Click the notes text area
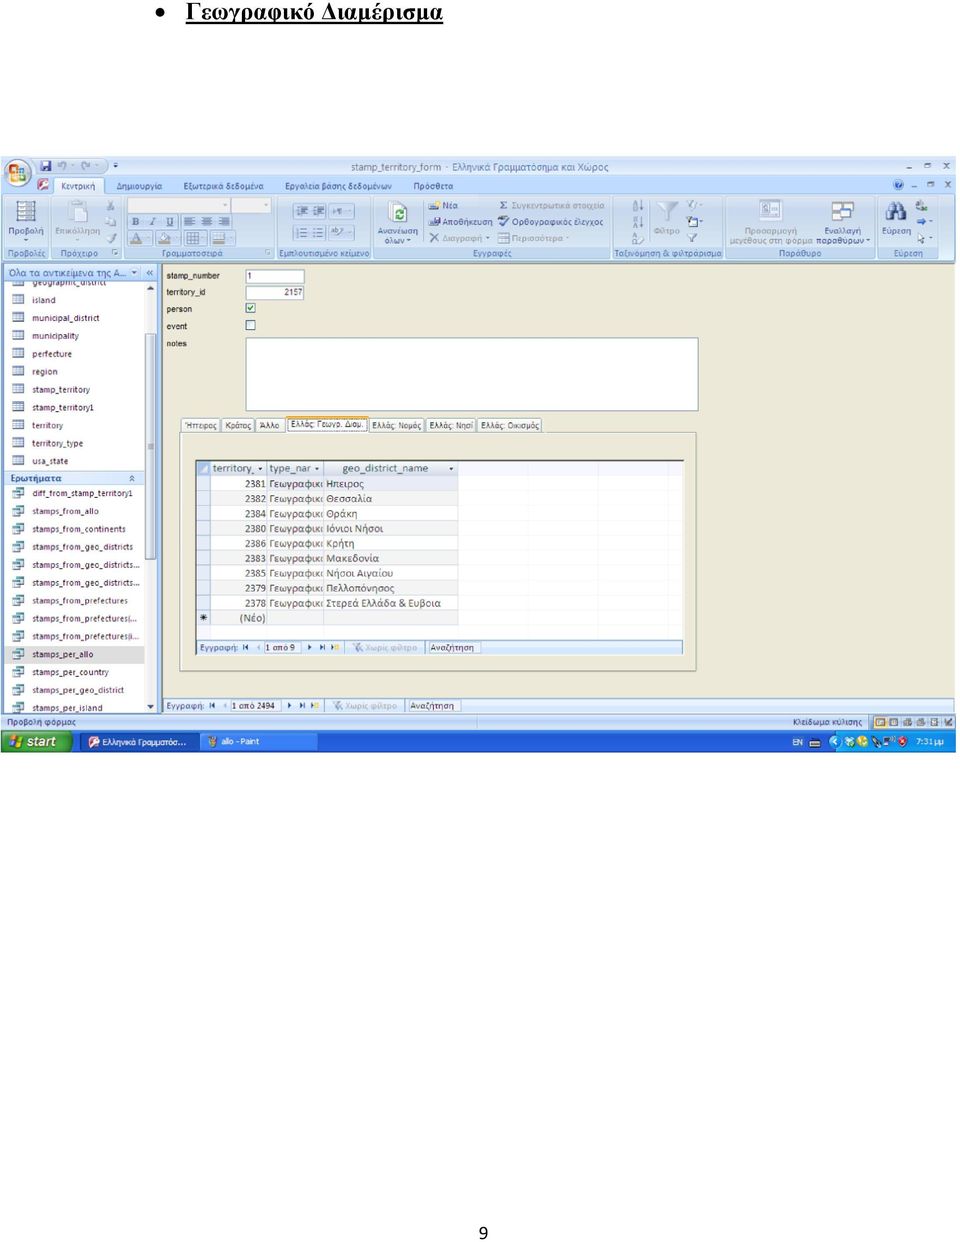 [x=472, y=374]
